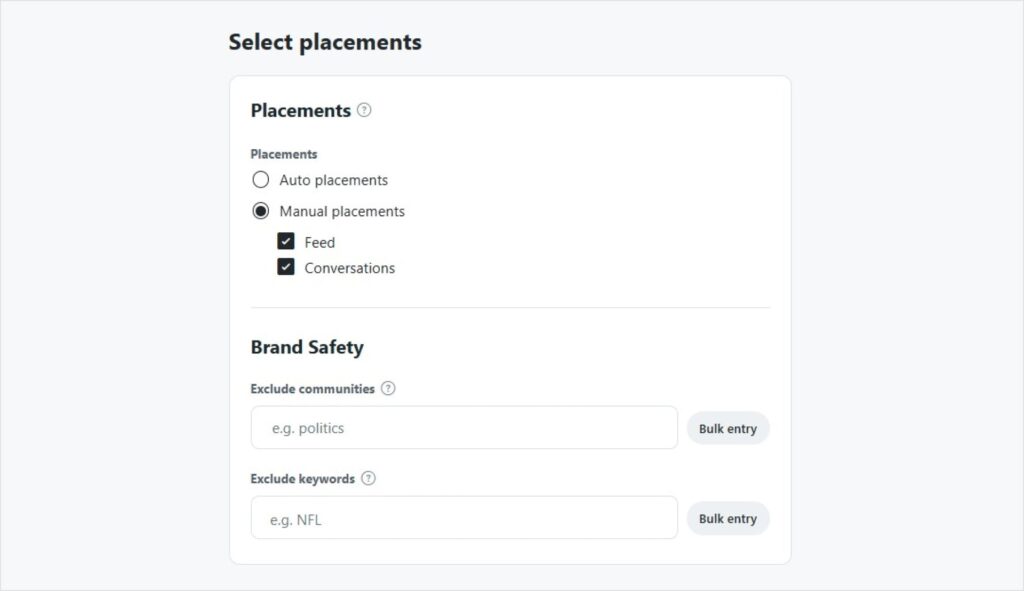Select the Auto placements radio circle
Viewport: 1024px width, 591px height.
(261, 180)
